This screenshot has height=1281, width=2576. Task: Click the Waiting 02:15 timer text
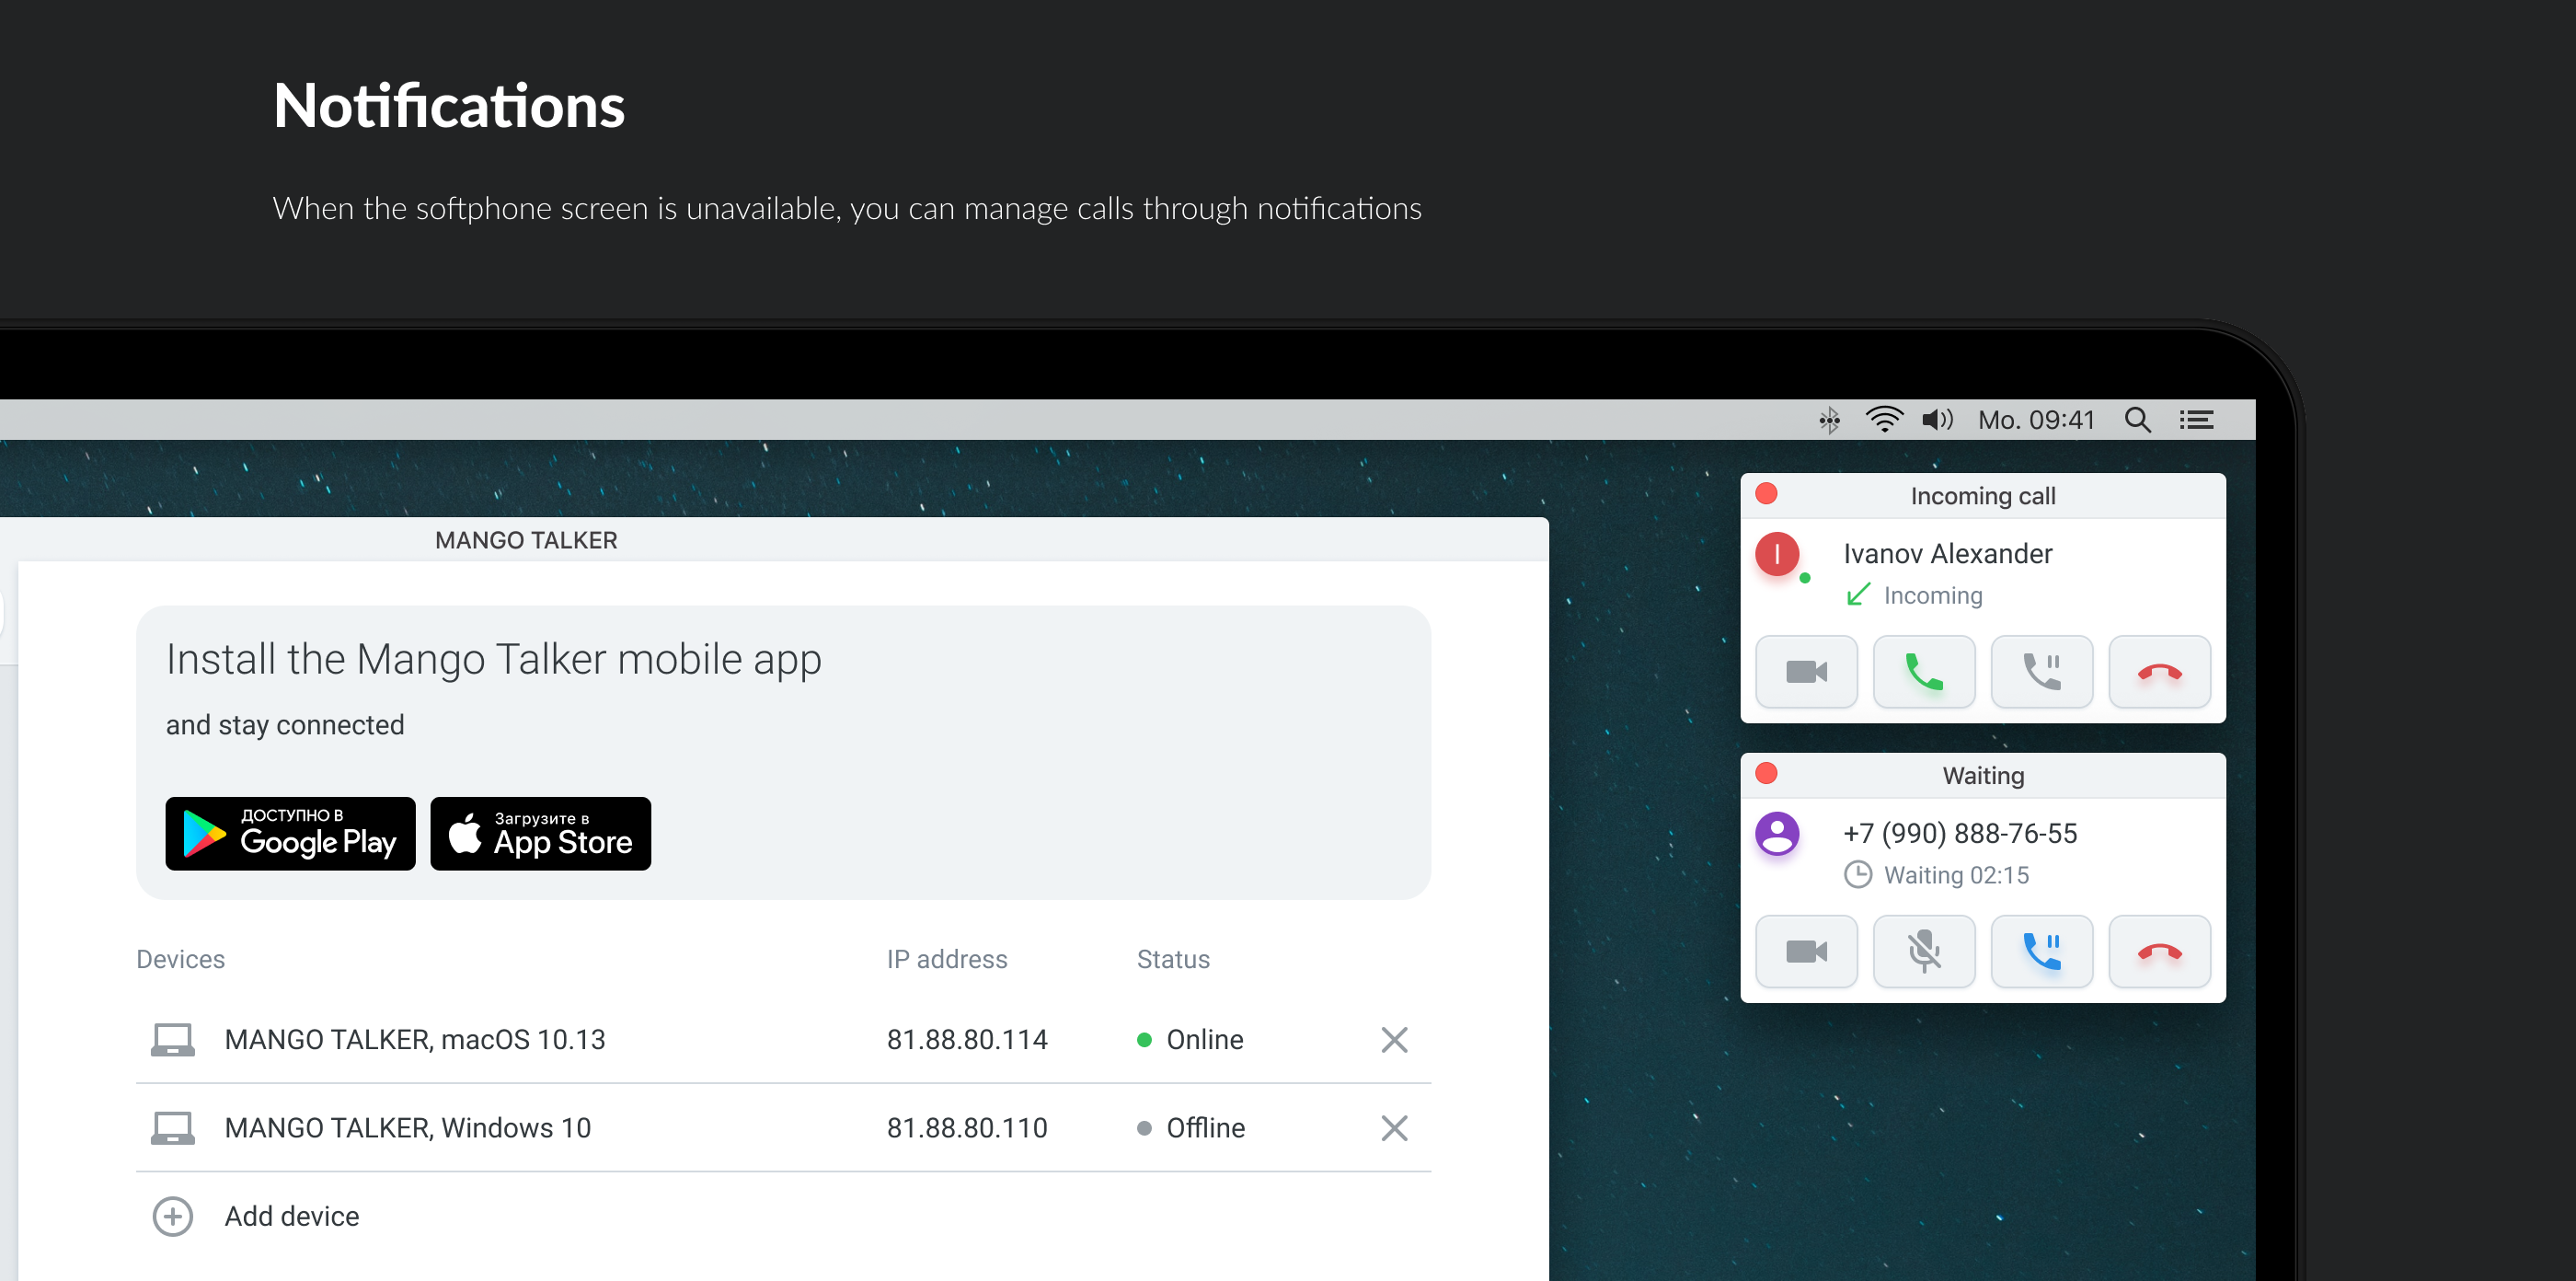[x=1956, y=876]
